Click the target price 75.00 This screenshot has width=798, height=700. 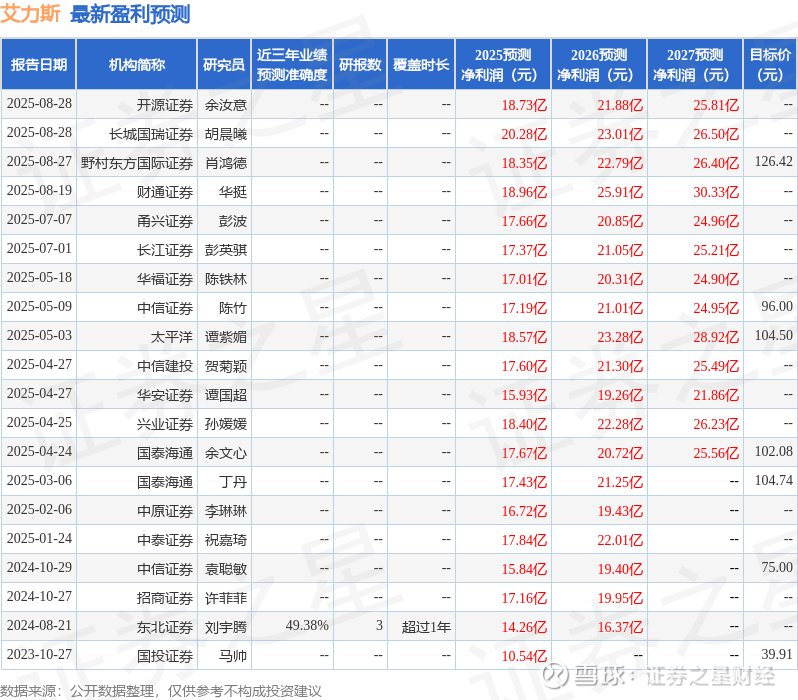[777, 568]
